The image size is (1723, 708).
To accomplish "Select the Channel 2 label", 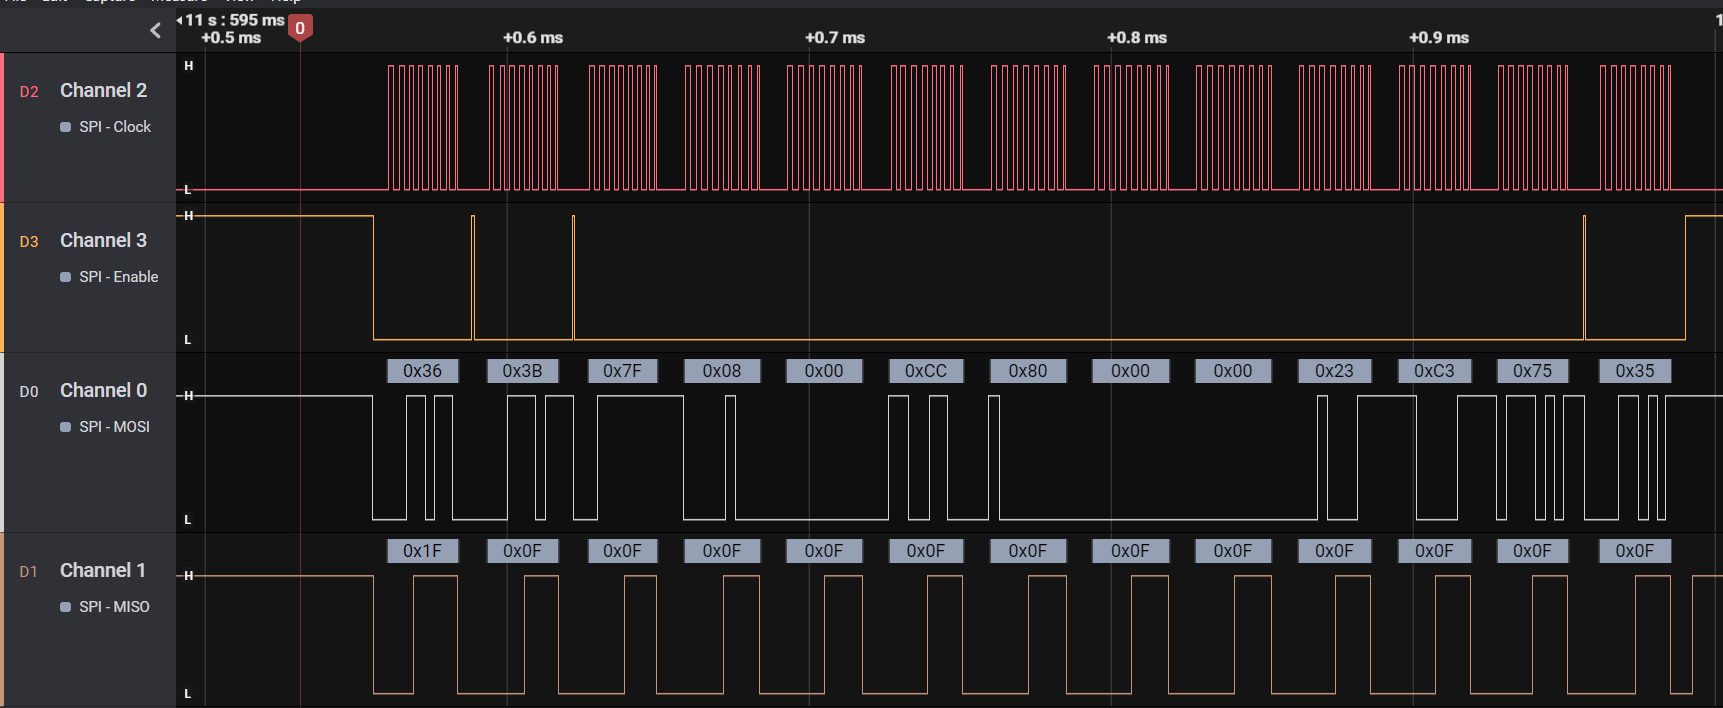I will tap(103, 90).
